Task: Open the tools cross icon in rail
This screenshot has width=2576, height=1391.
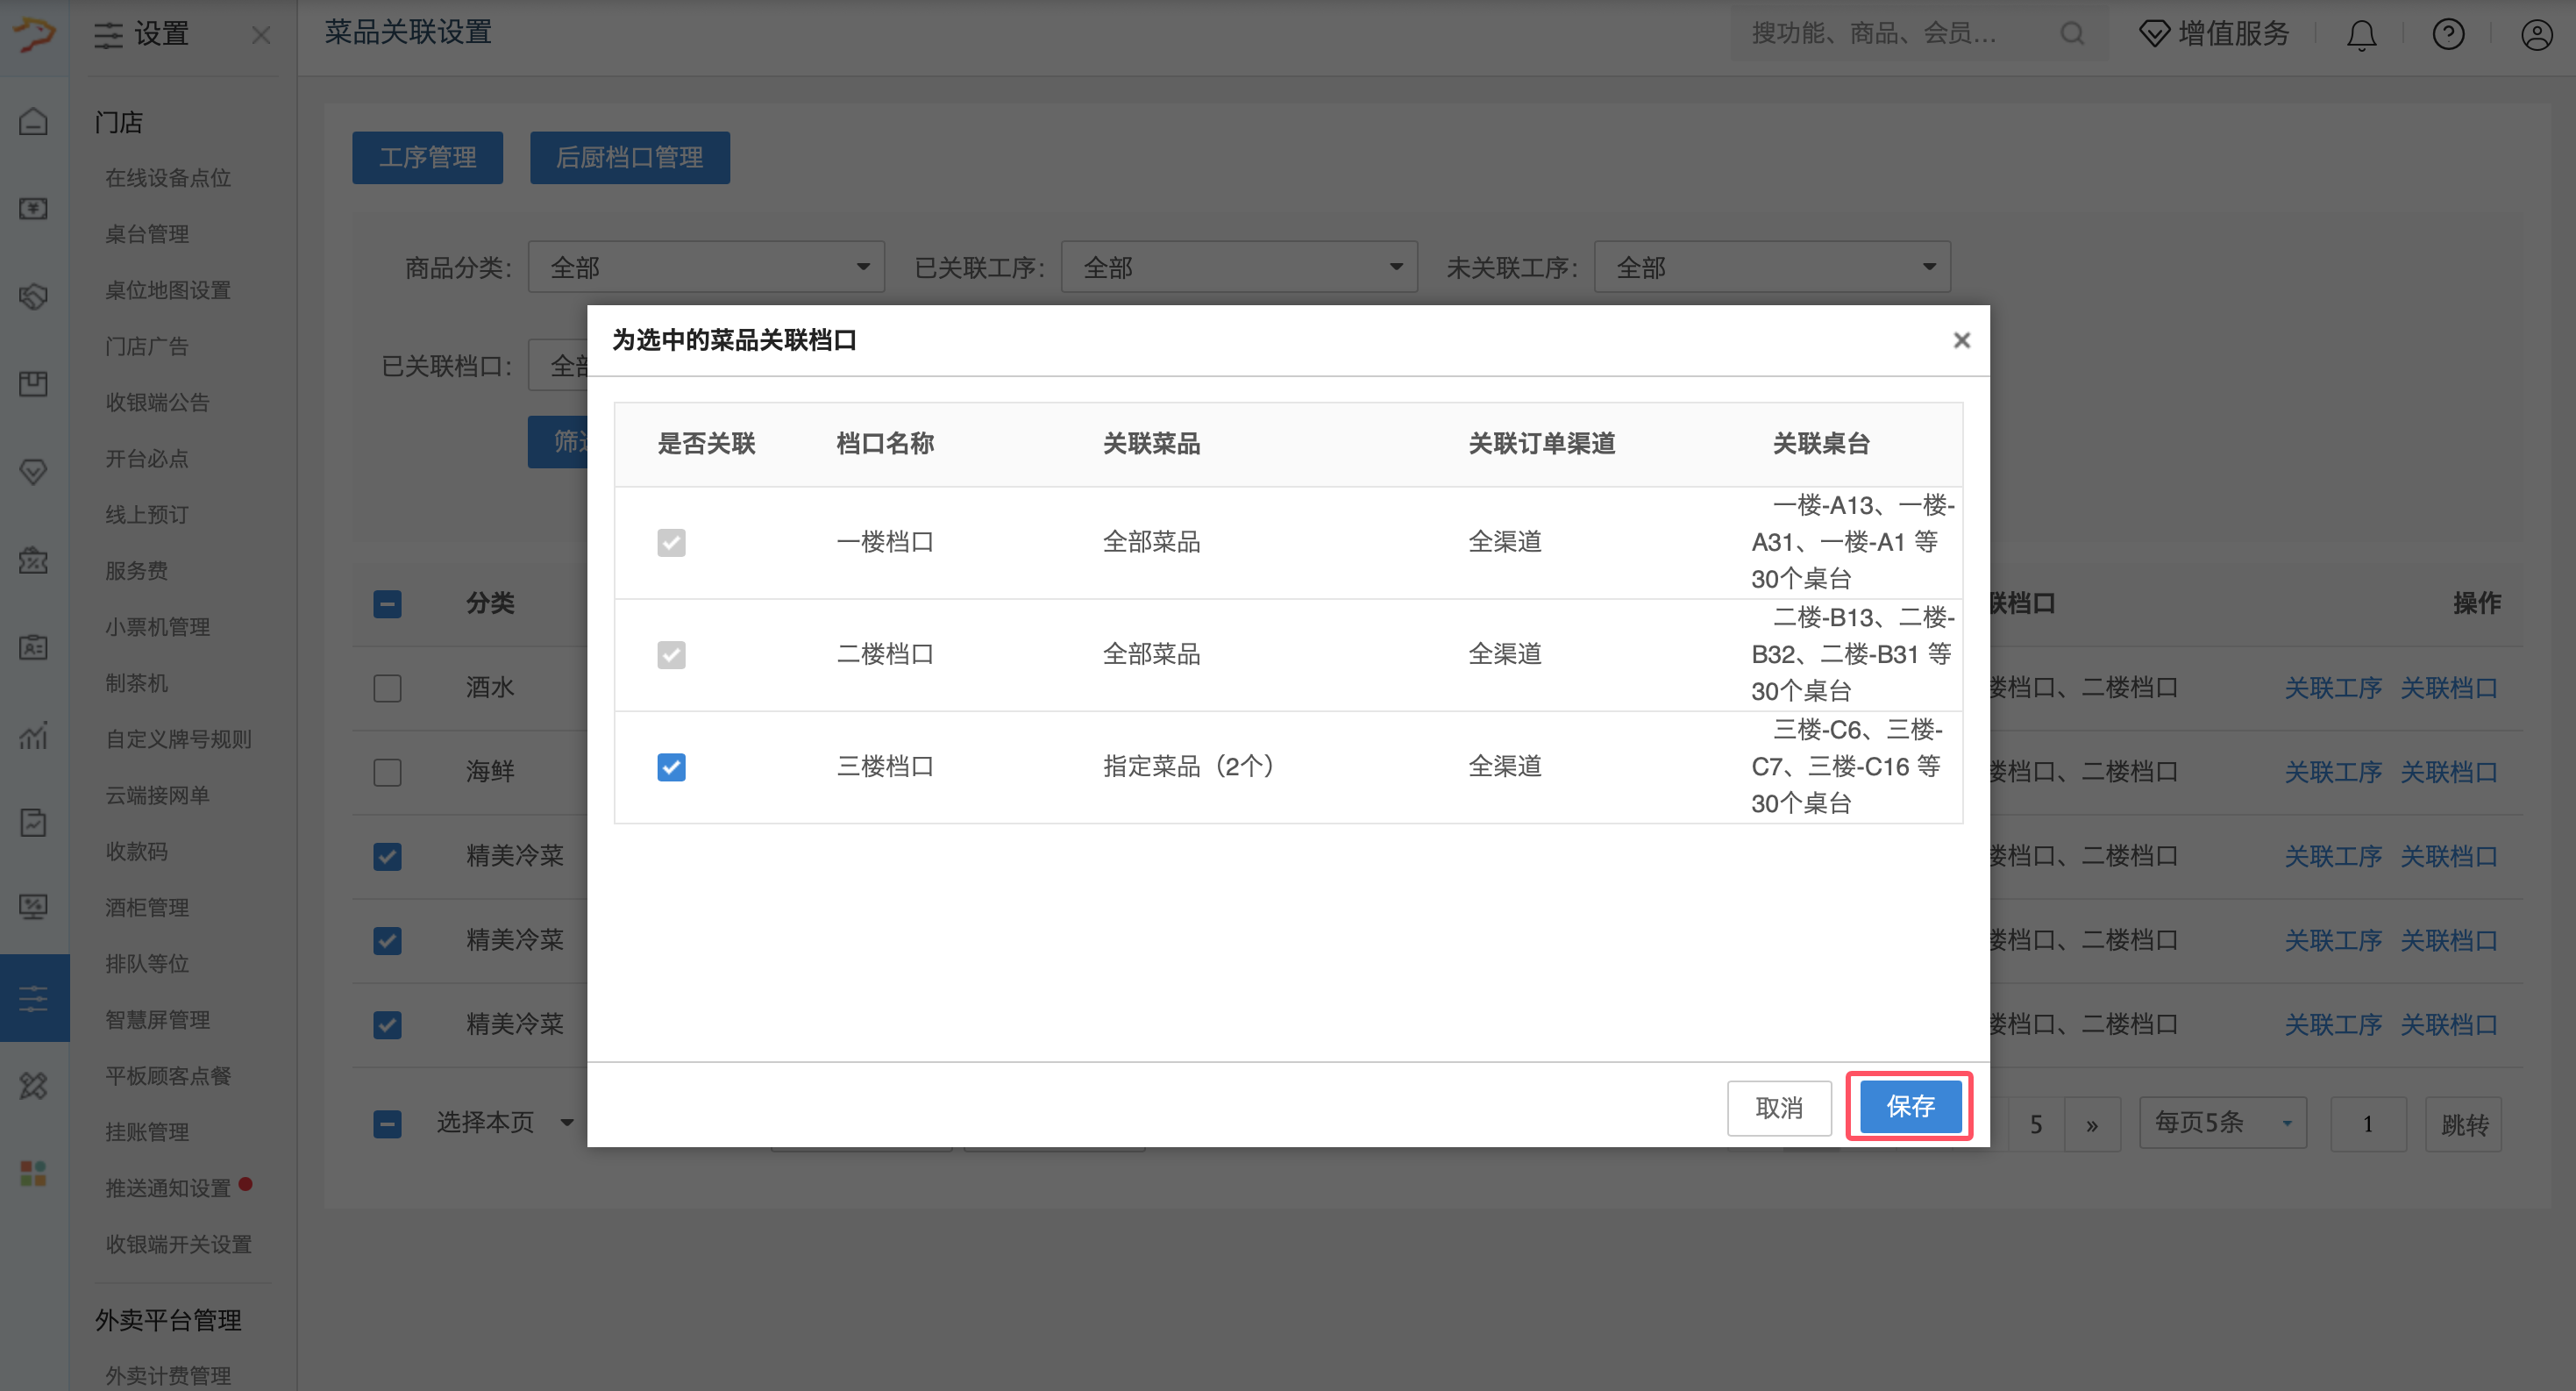Action: pyautogui.click(x=34, y=1085)
